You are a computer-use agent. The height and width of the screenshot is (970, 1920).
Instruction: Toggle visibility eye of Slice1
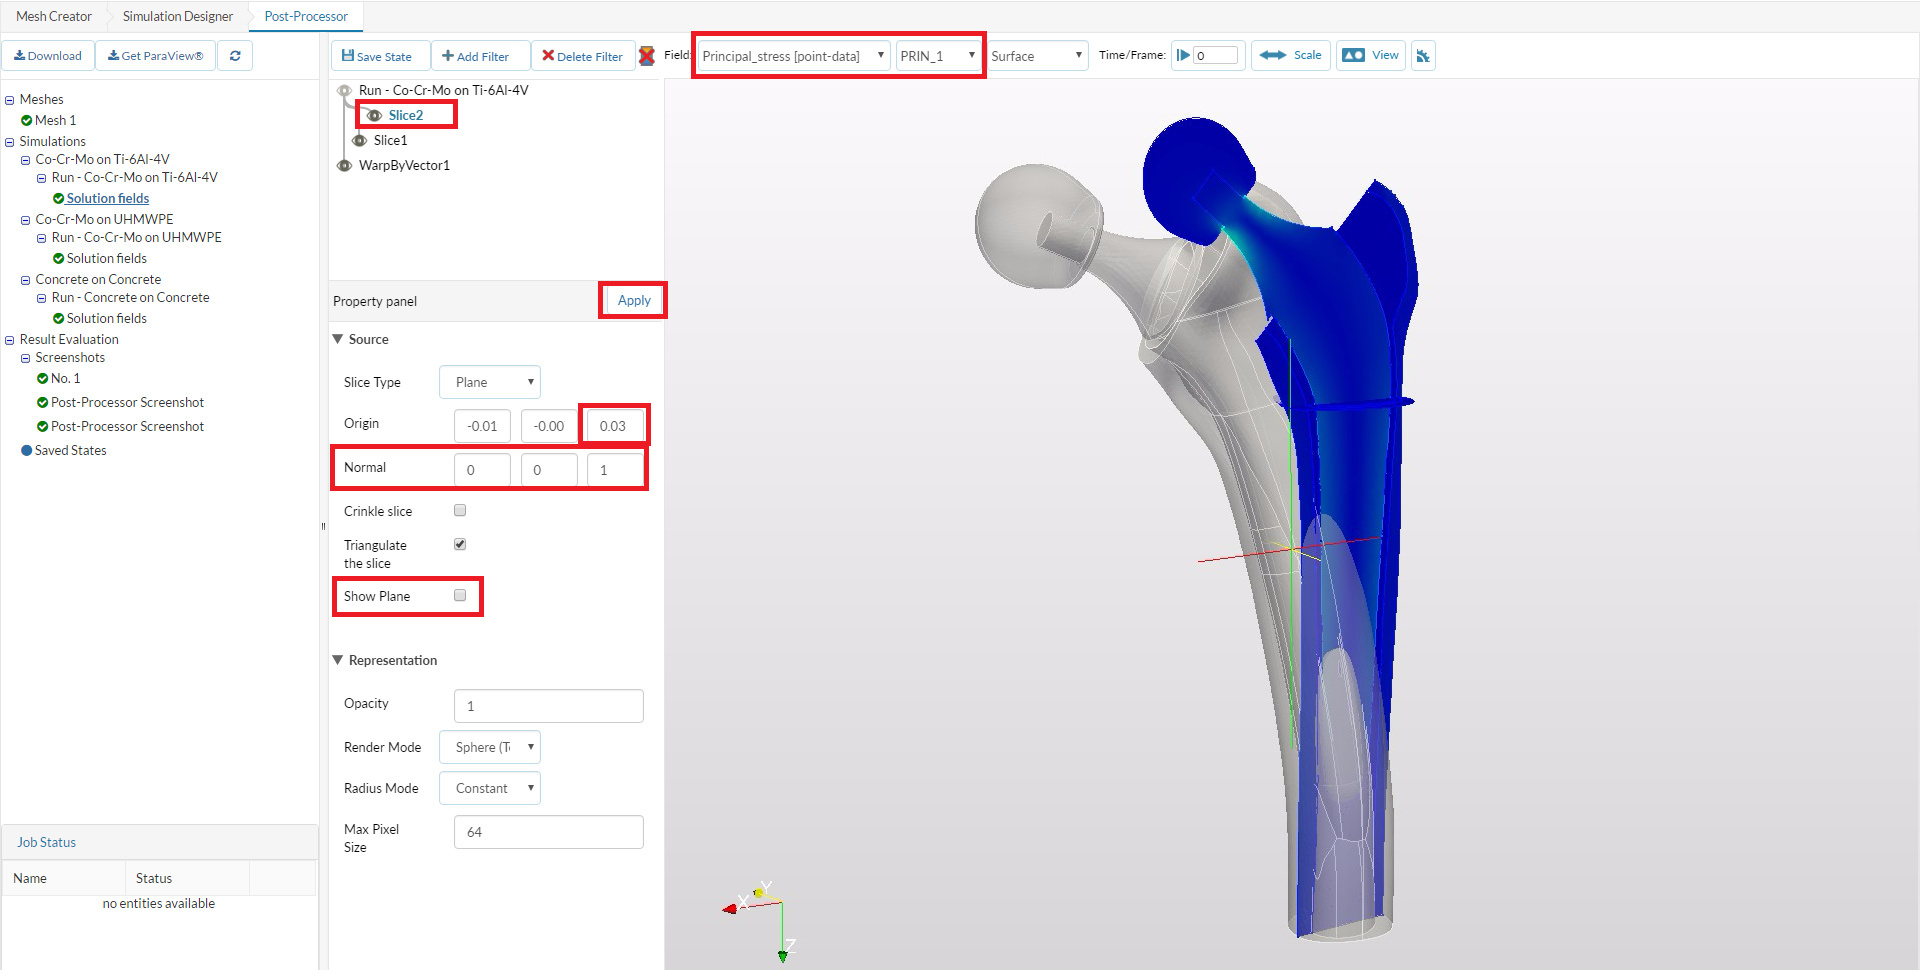pos(359,140)
